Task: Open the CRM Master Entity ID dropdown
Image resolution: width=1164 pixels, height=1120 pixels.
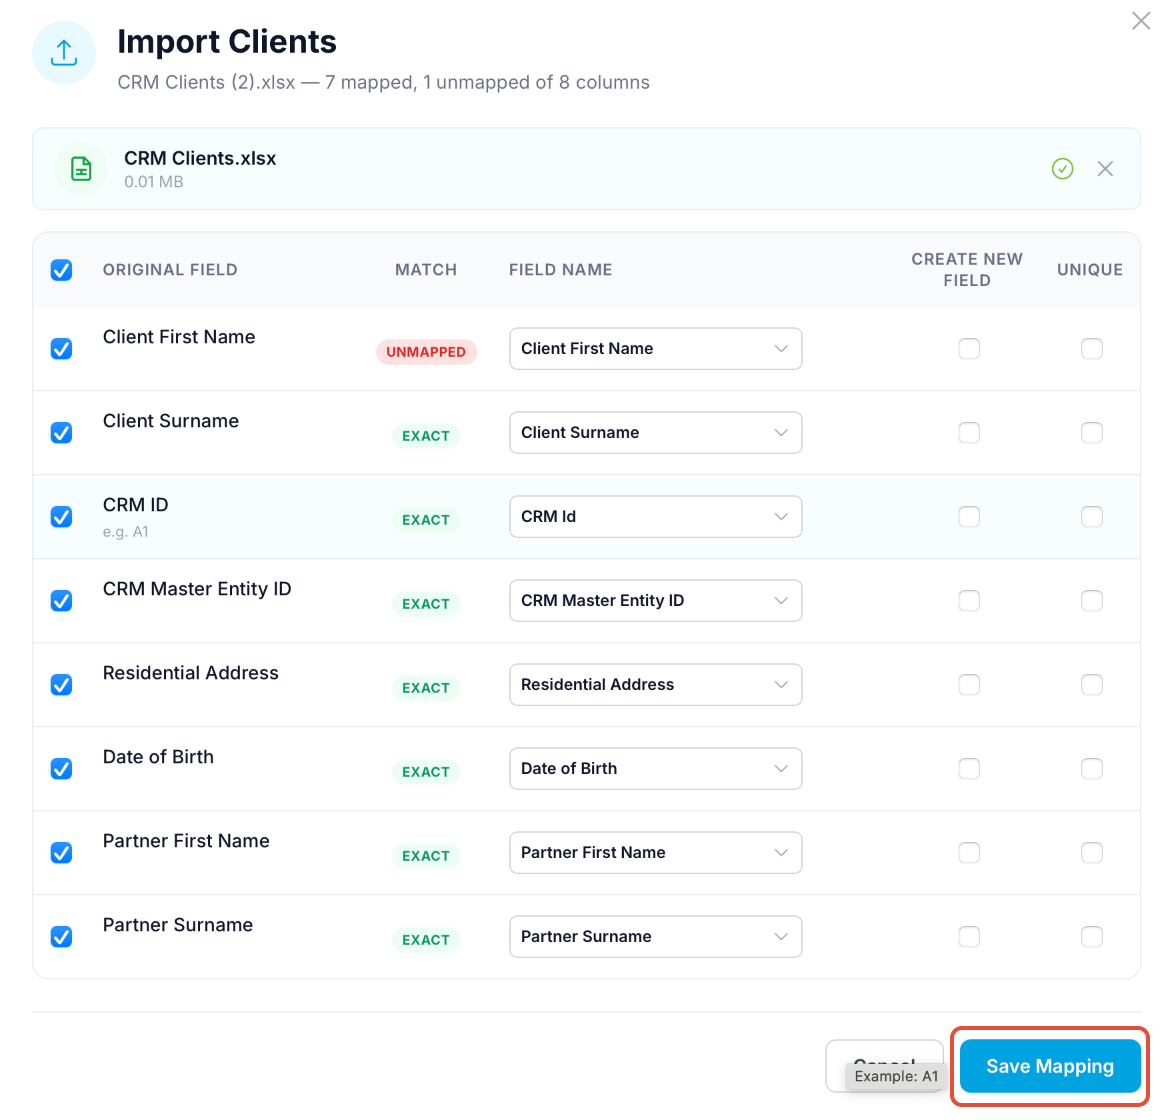Action: click(655, 601)
